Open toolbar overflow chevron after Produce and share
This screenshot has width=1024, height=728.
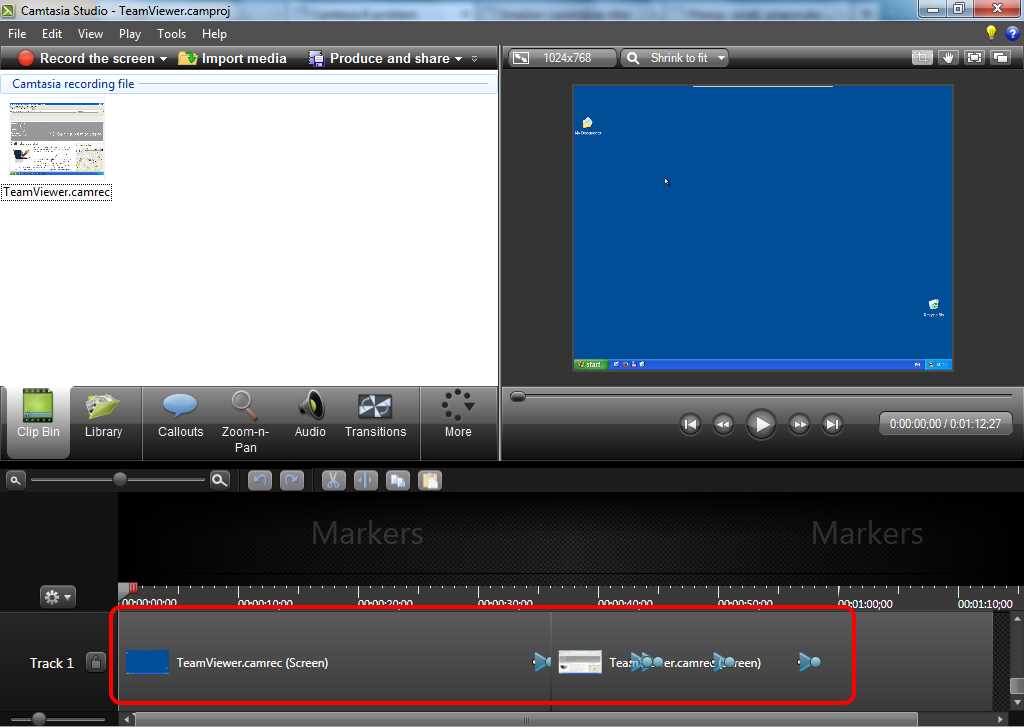pyautogui.click(x=474, y=59)
